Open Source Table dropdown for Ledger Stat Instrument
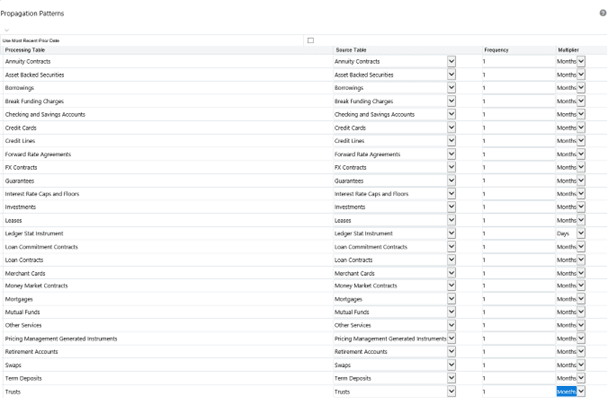 point(451,233)
